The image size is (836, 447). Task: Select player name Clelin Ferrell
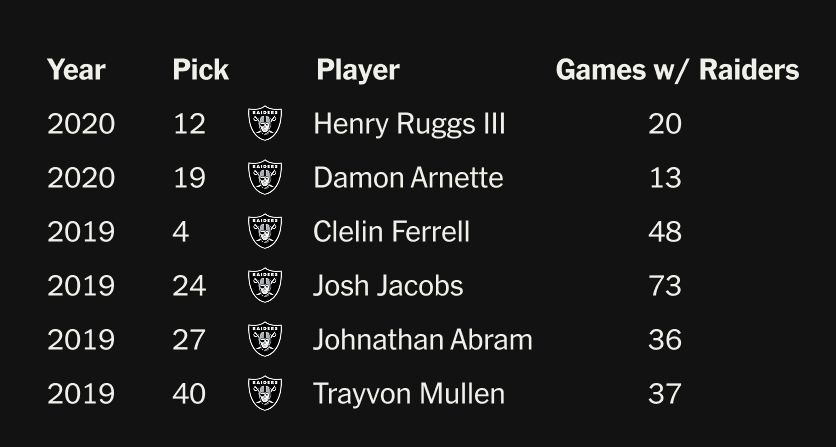click(x=391, y=232)
